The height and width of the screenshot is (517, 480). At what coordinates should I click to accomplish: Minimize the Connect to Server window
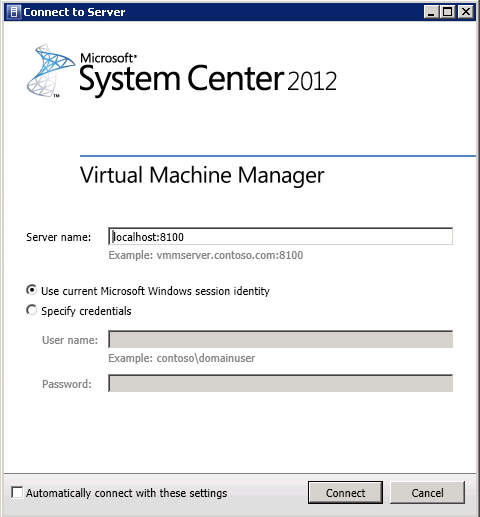[x=432, y=12]
